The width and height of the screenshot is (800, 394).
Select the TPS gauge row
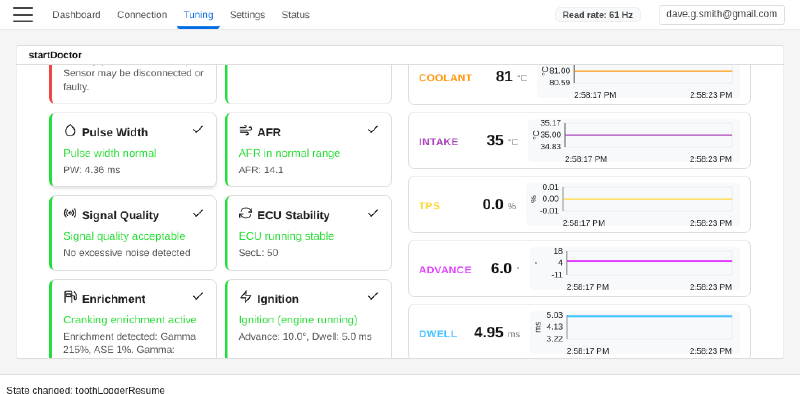pos(580,205)
